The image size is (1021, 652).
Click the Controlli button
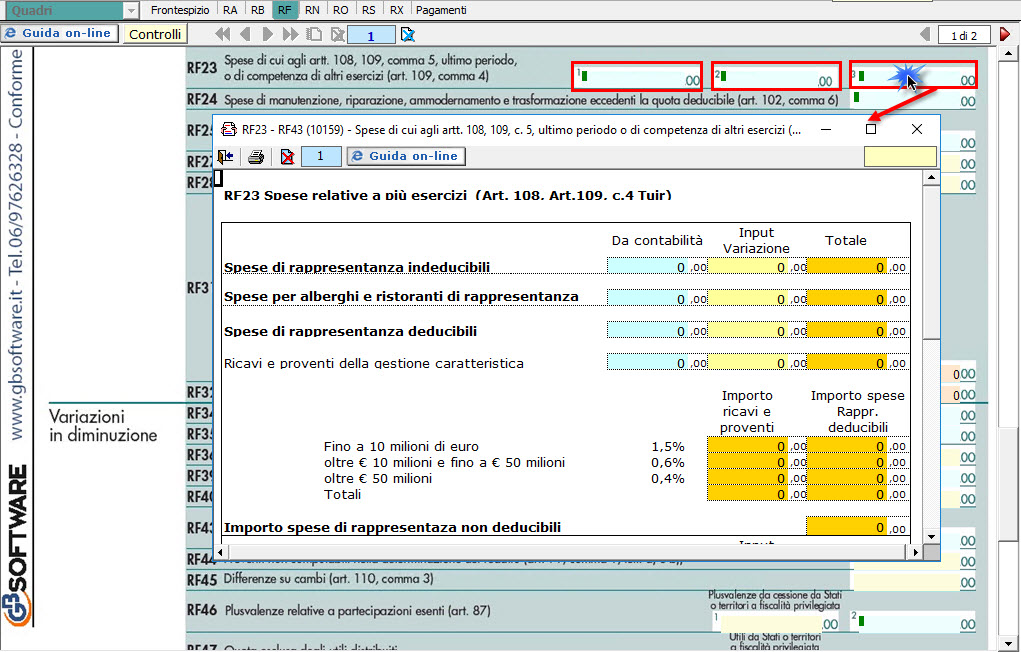coord(155,35)
